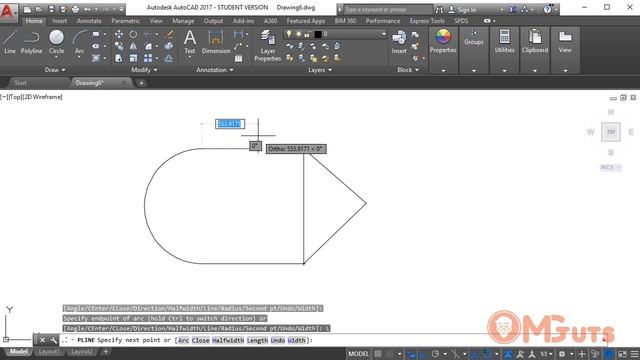This screenshot has width=640, height=360.
Task: Click the Move tool in Modify
Action: (x=119, y=34)
